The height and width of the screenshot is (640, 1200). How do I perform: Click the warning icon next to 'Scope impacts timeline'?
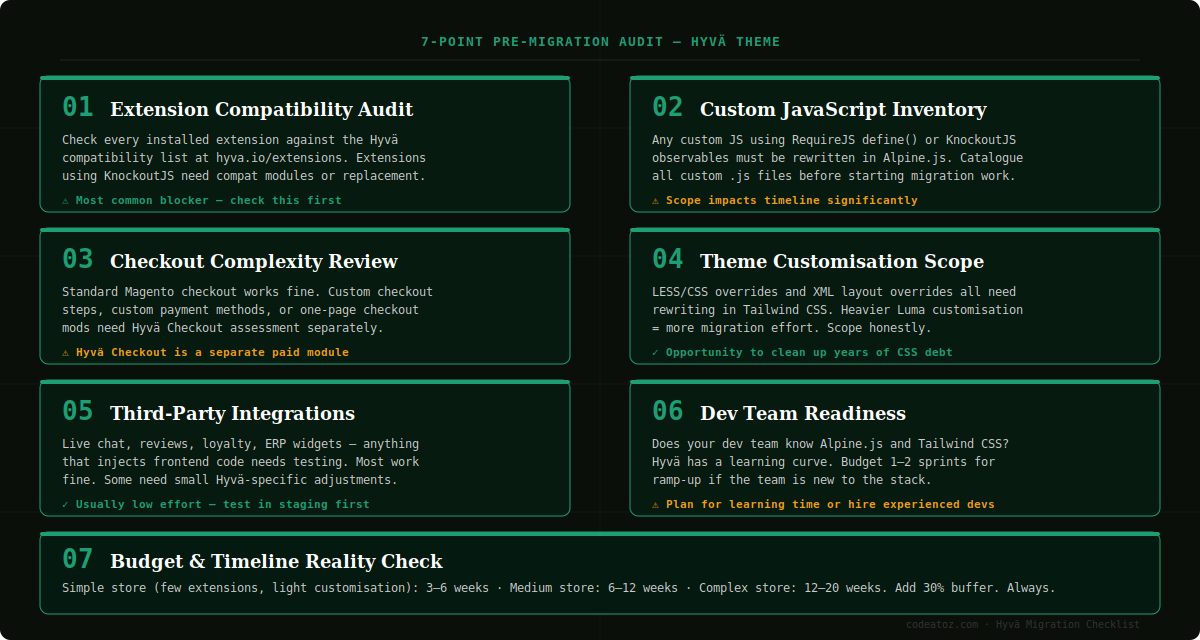pos(656,200)
